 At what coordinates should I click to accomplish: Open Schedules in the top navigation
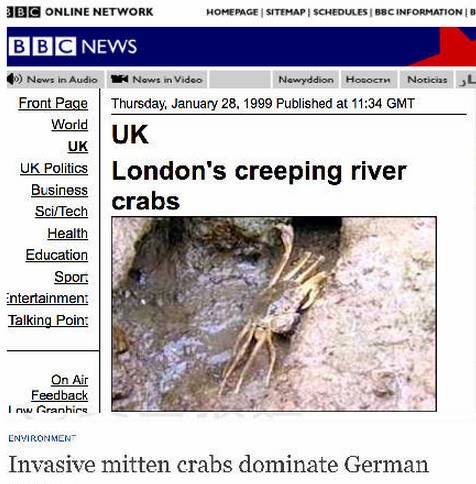pyautogui.click(x=340, y=12)
